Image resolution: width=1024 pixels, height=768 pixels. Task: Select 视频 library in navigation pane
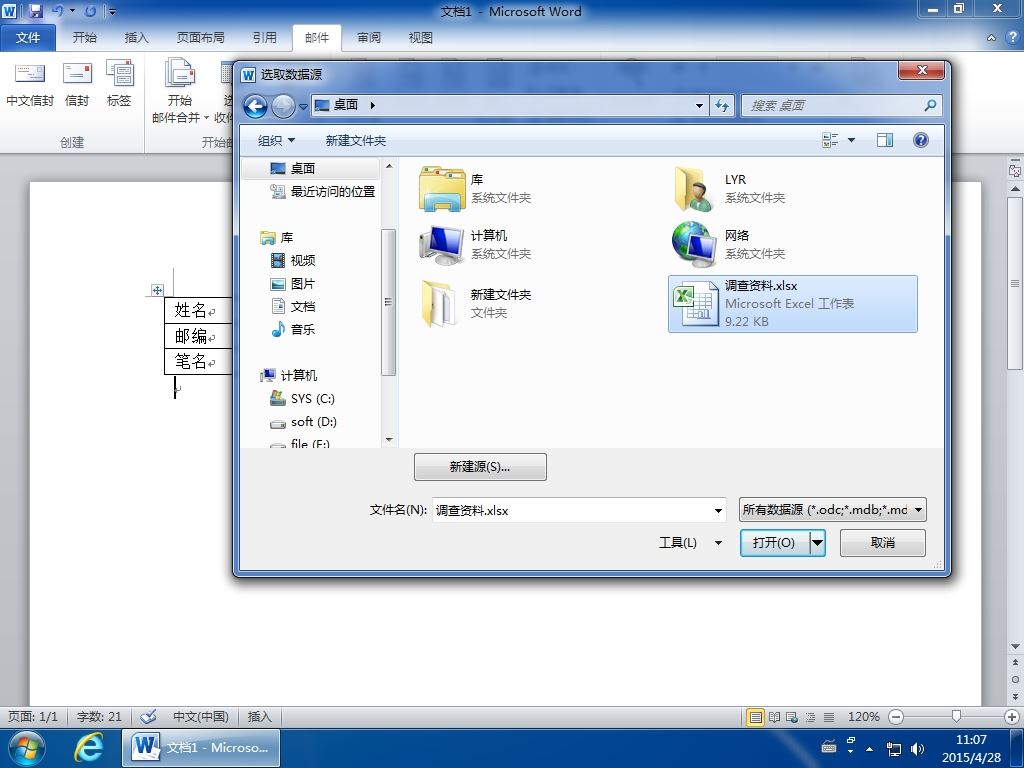[x=293, y=261]
